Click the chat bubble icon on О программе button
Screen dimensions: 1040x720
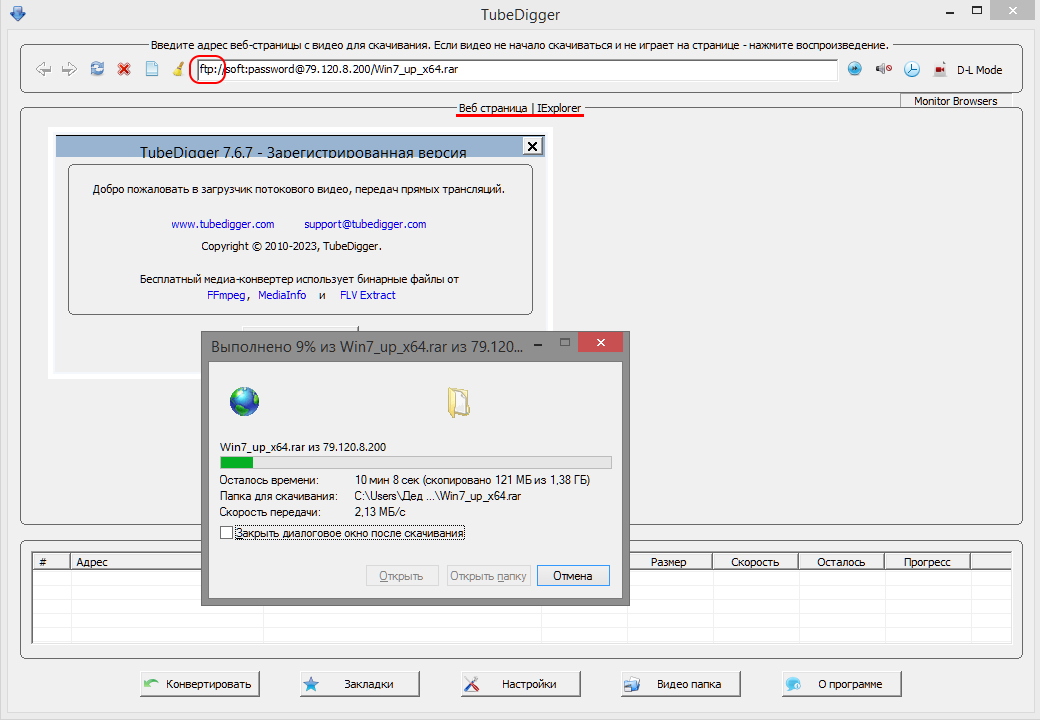pyautogui.click(x=793, y=684)
